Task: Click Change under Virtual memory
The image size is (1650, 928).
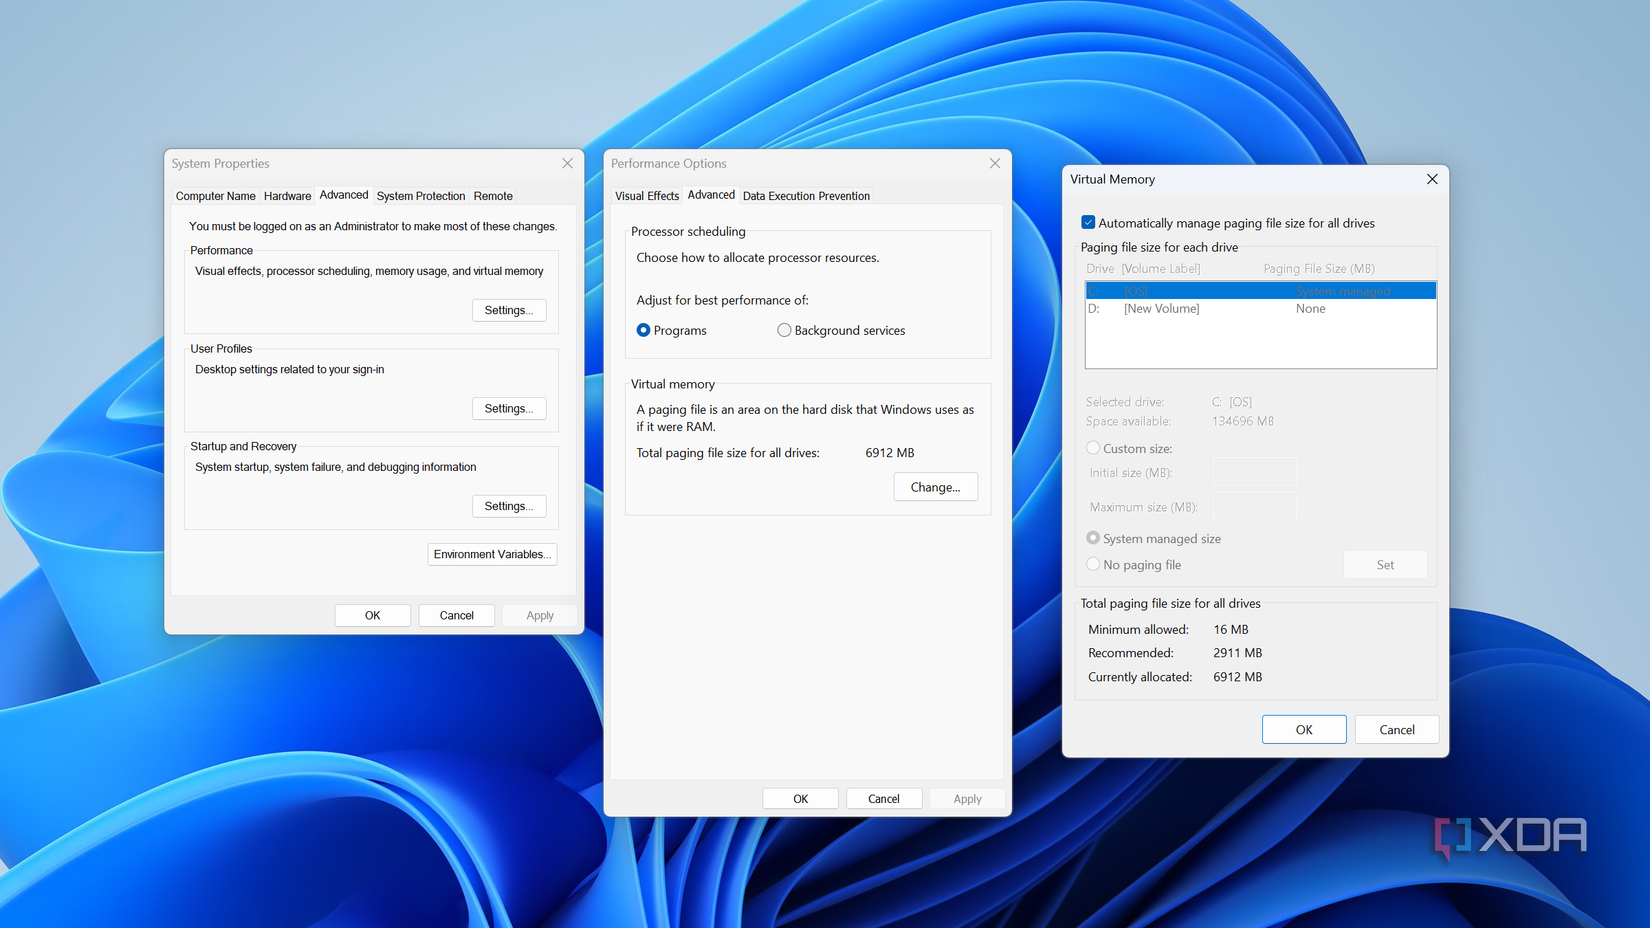Action: [x=935, y=487]
